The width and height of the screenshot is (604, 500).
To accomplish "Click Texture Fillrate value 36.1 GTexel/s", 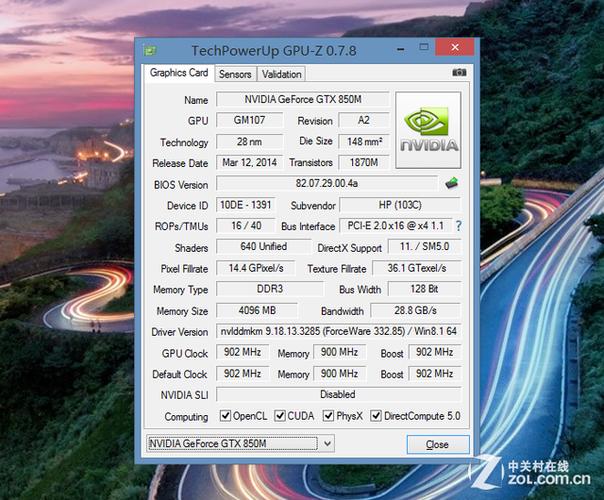I will pos(417,268).
